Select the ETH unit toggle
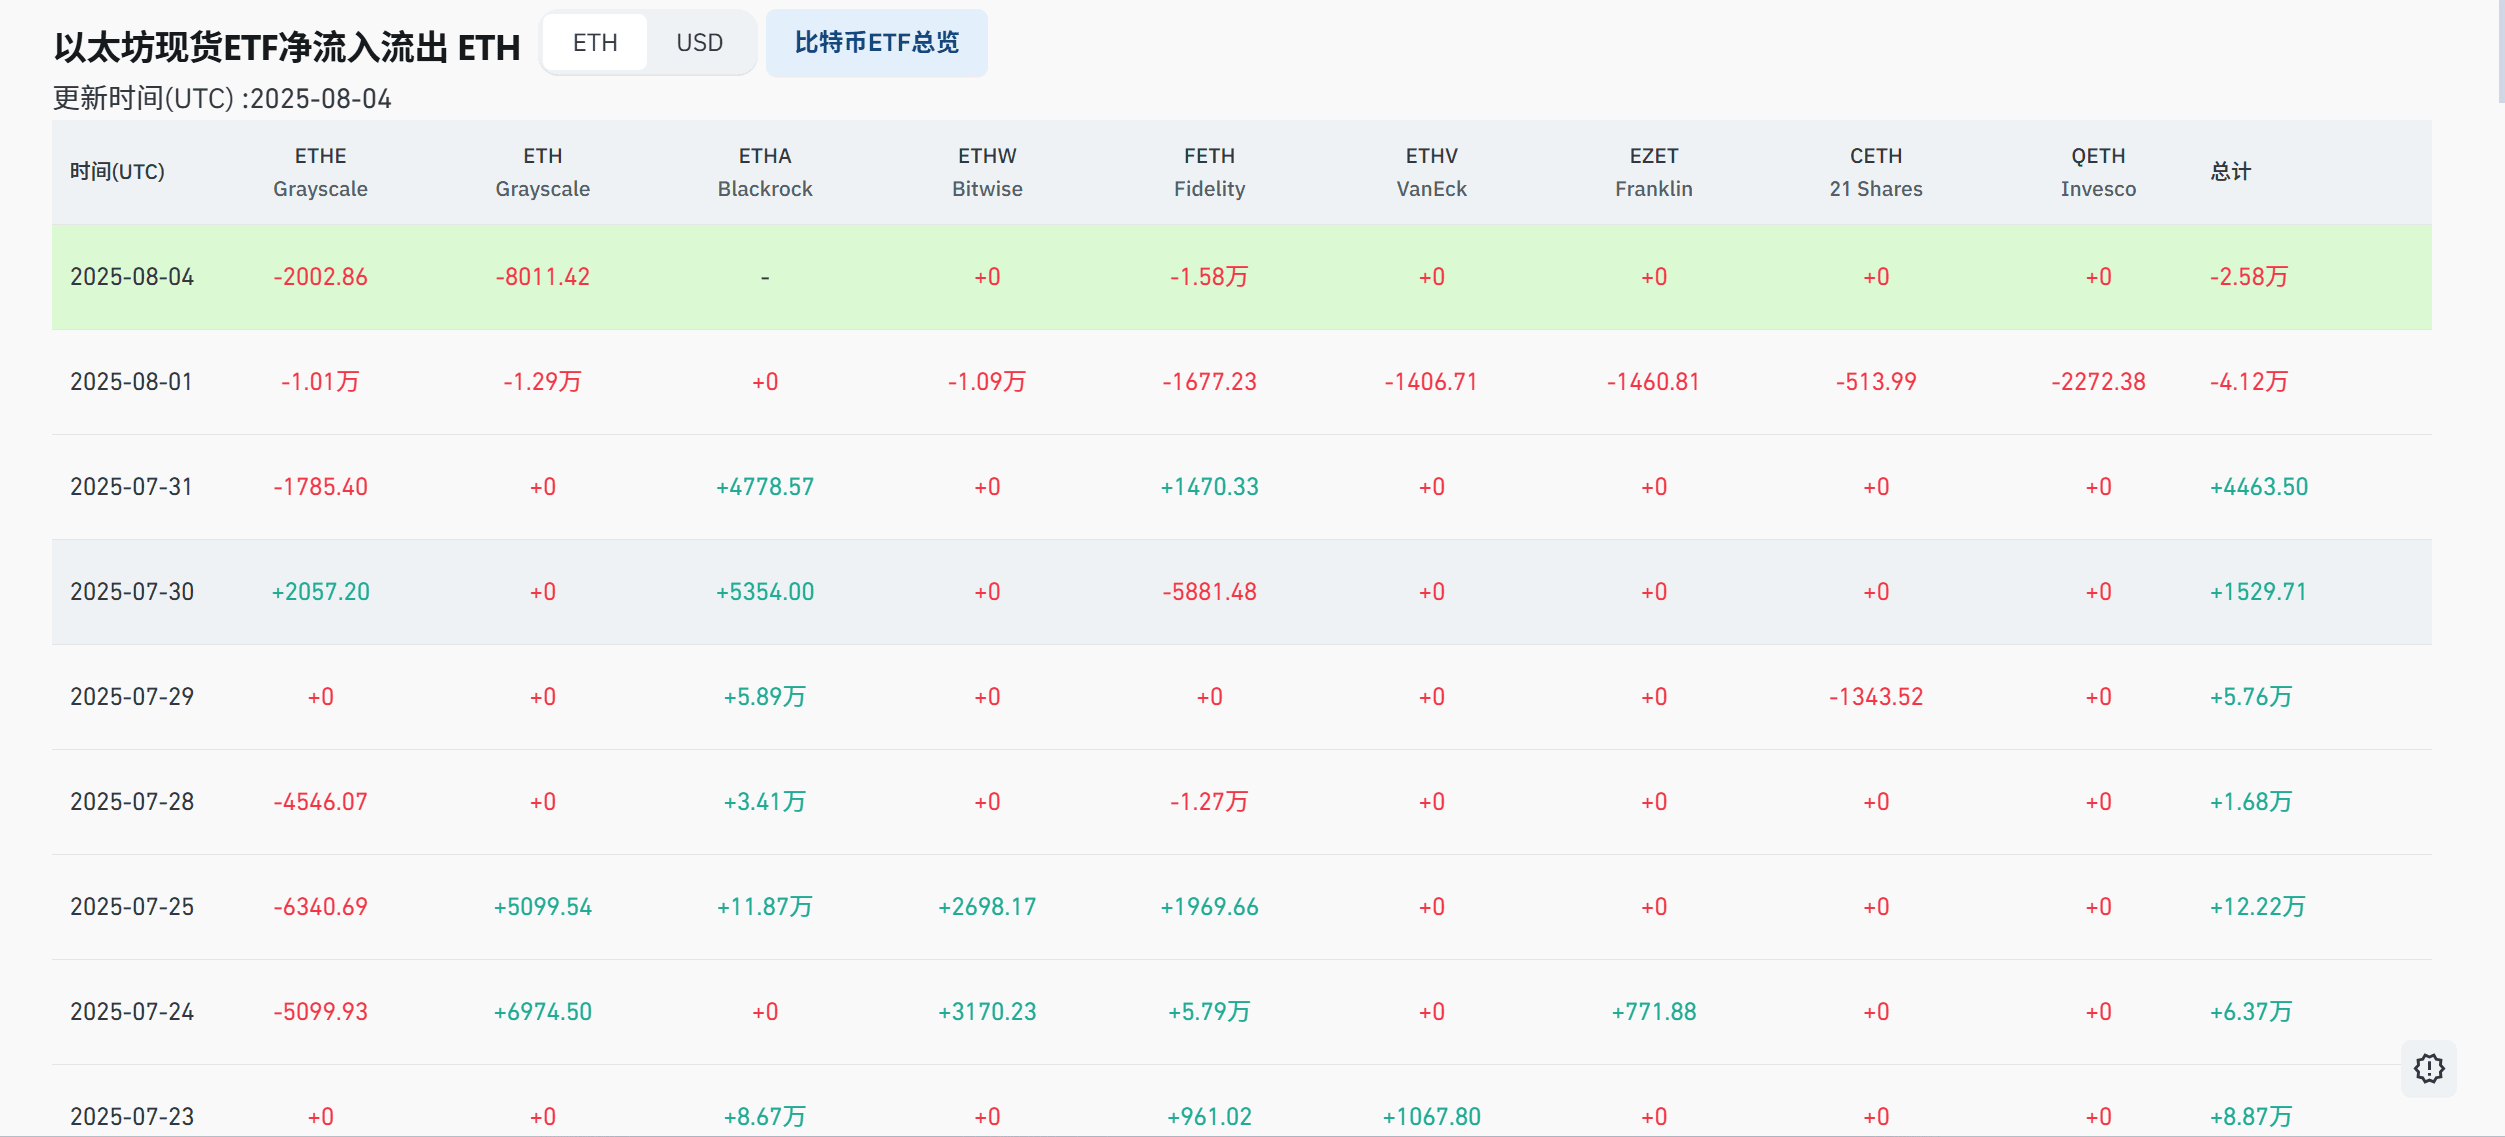Screen dimensions: 2505x1137 [x=595, y=43]
